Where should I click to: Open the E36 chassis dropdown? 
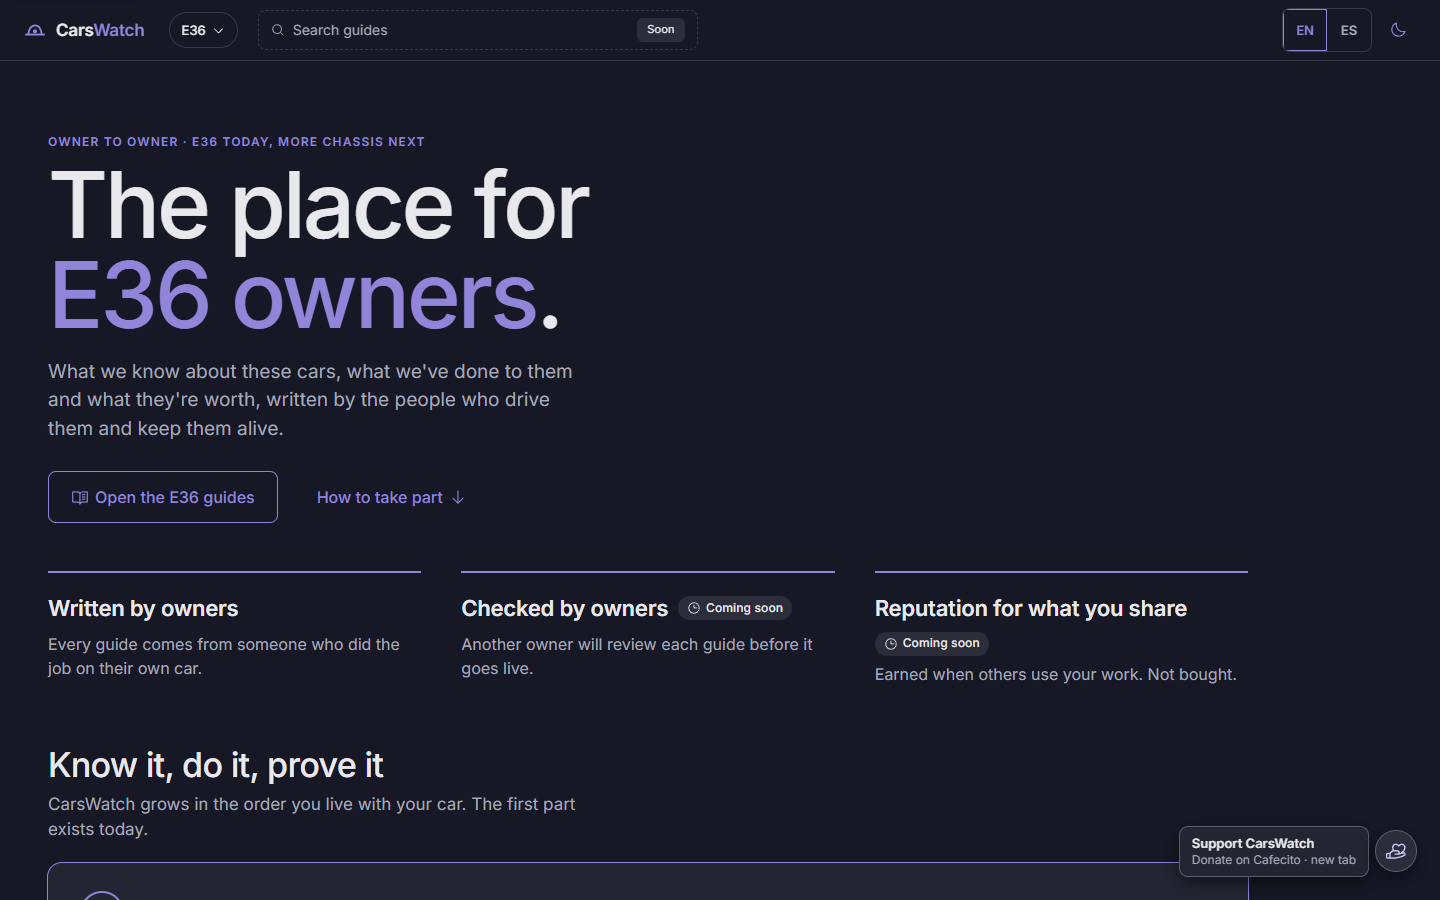[x=203, y=30]
